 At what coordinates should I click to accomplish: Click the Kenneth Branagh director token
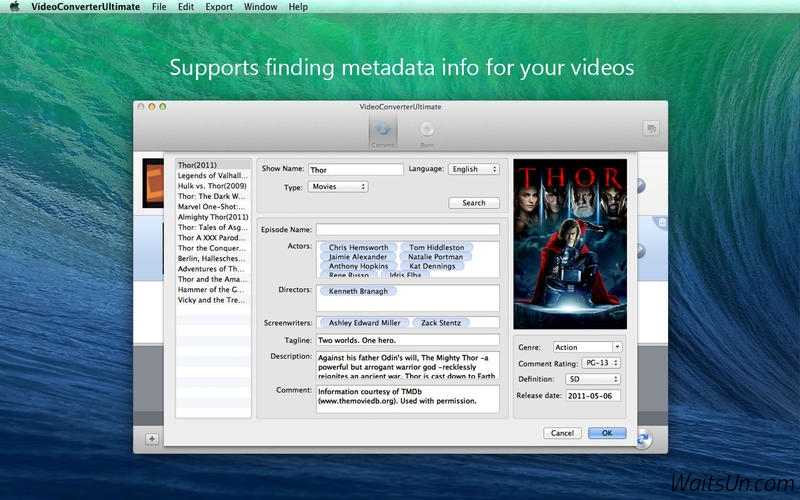(x=358, y=291)
